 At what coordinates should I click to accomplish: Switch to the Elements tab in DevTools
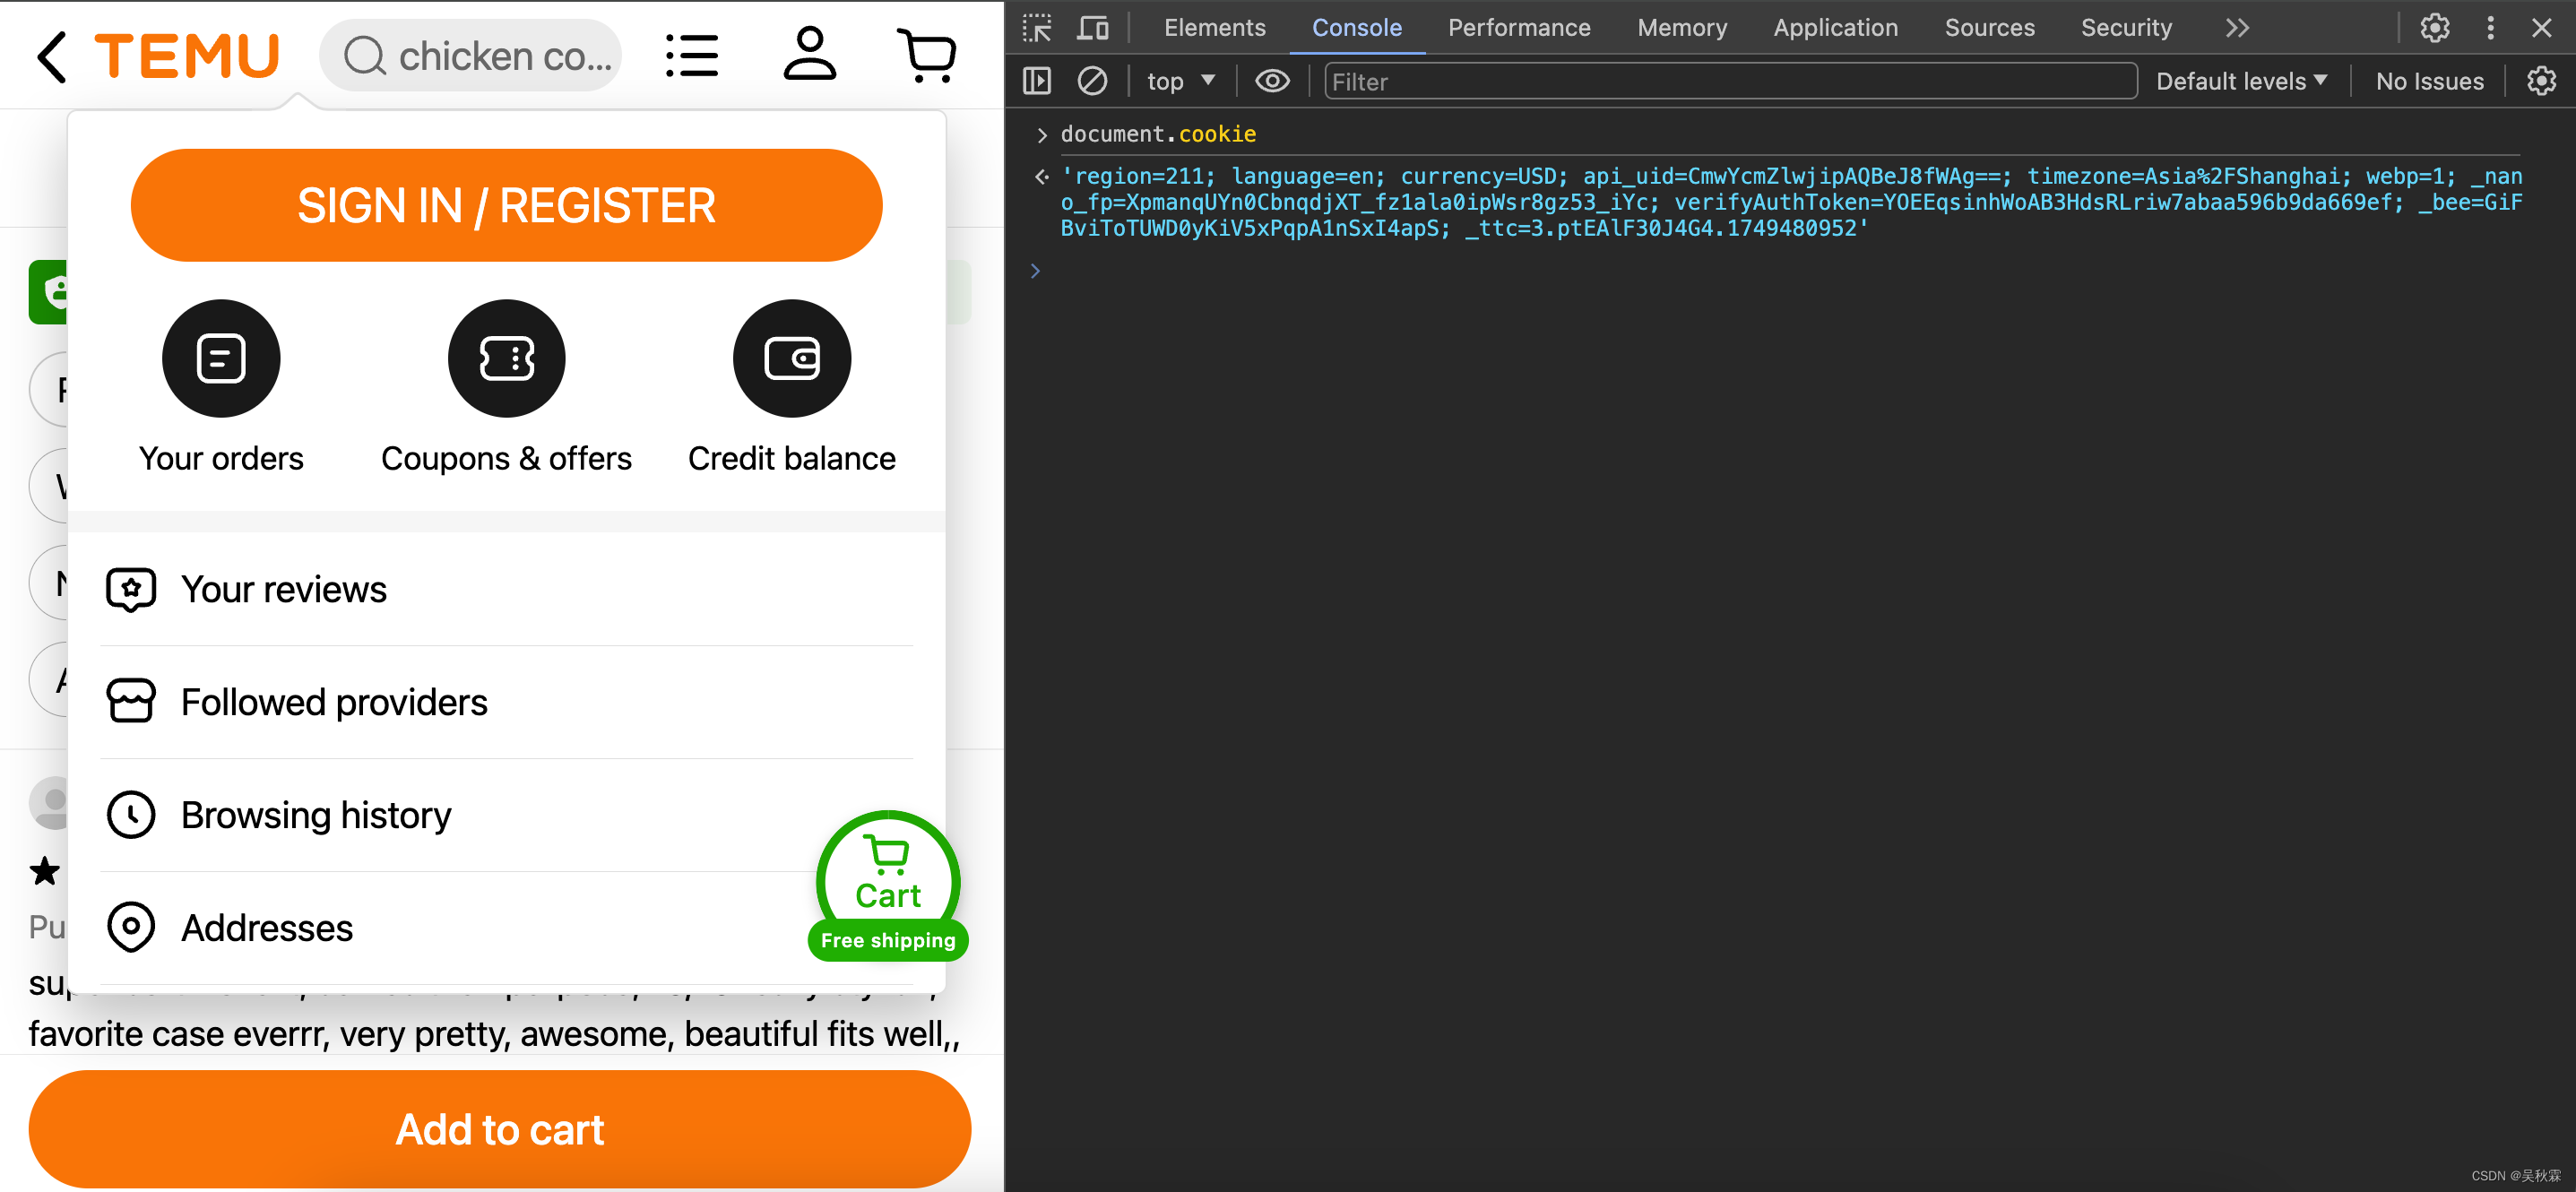pyautogui.click(x=1213, y=28)
